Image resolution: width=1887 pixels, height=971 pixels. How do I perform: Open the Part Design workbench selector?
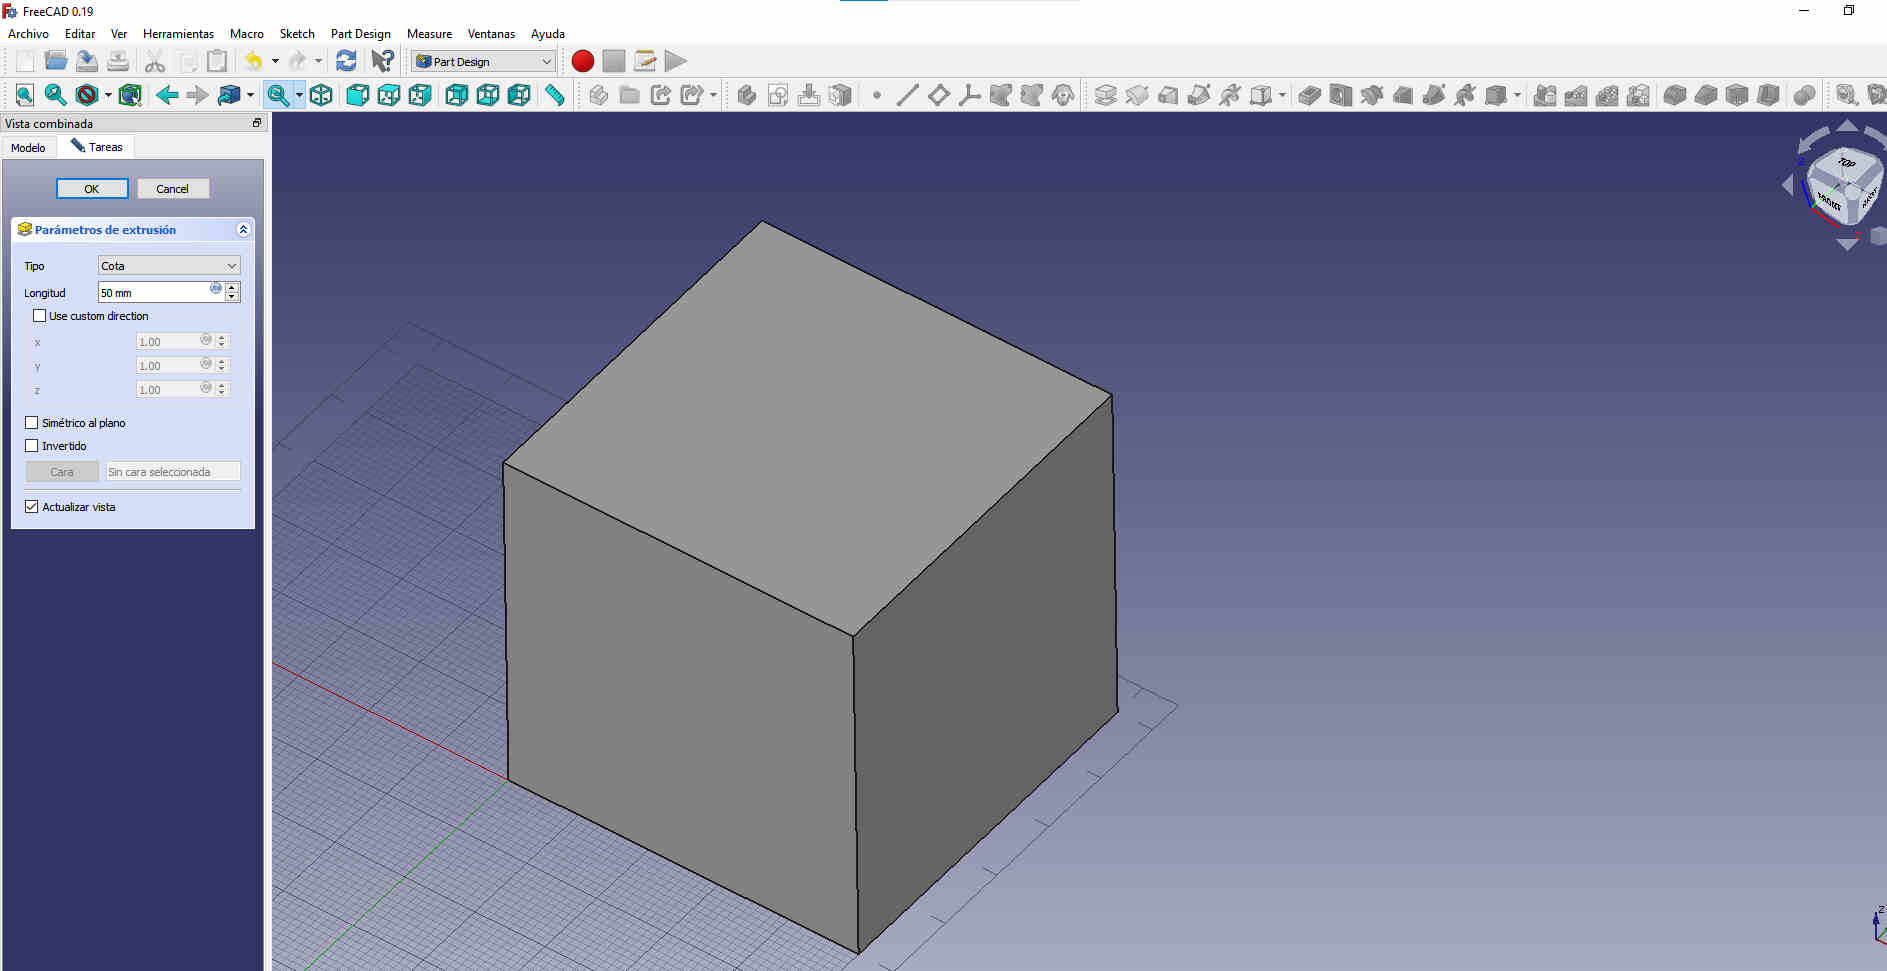point(484,61)
